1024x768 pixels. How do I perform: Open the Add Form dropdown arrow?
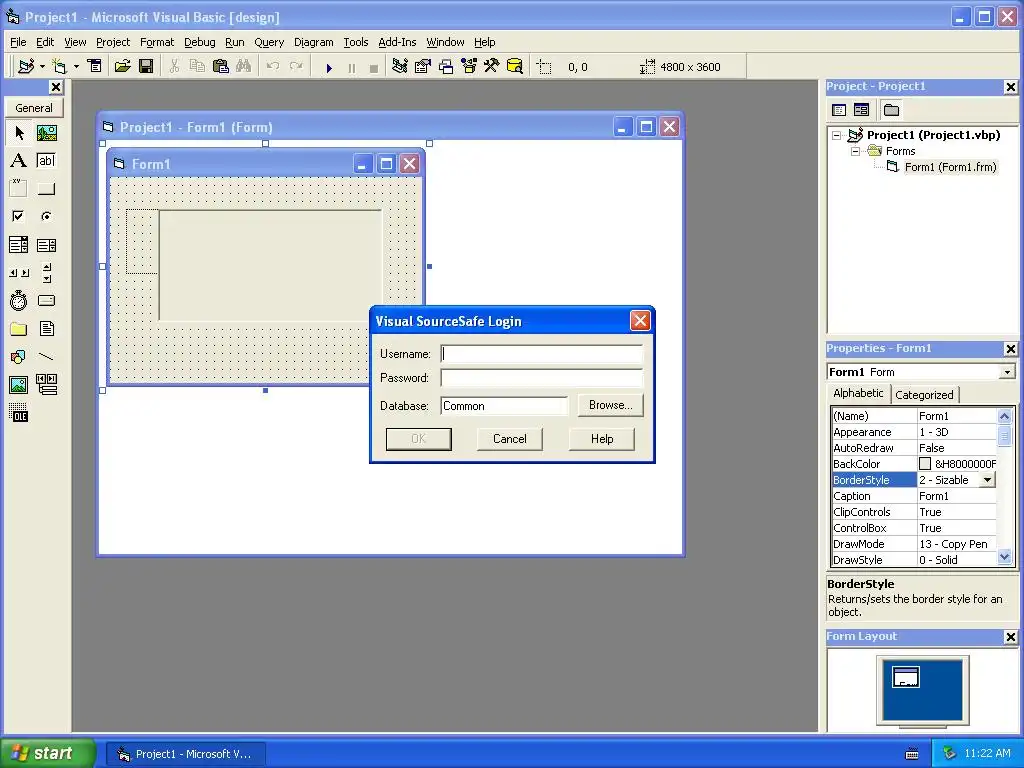(76, 66)
